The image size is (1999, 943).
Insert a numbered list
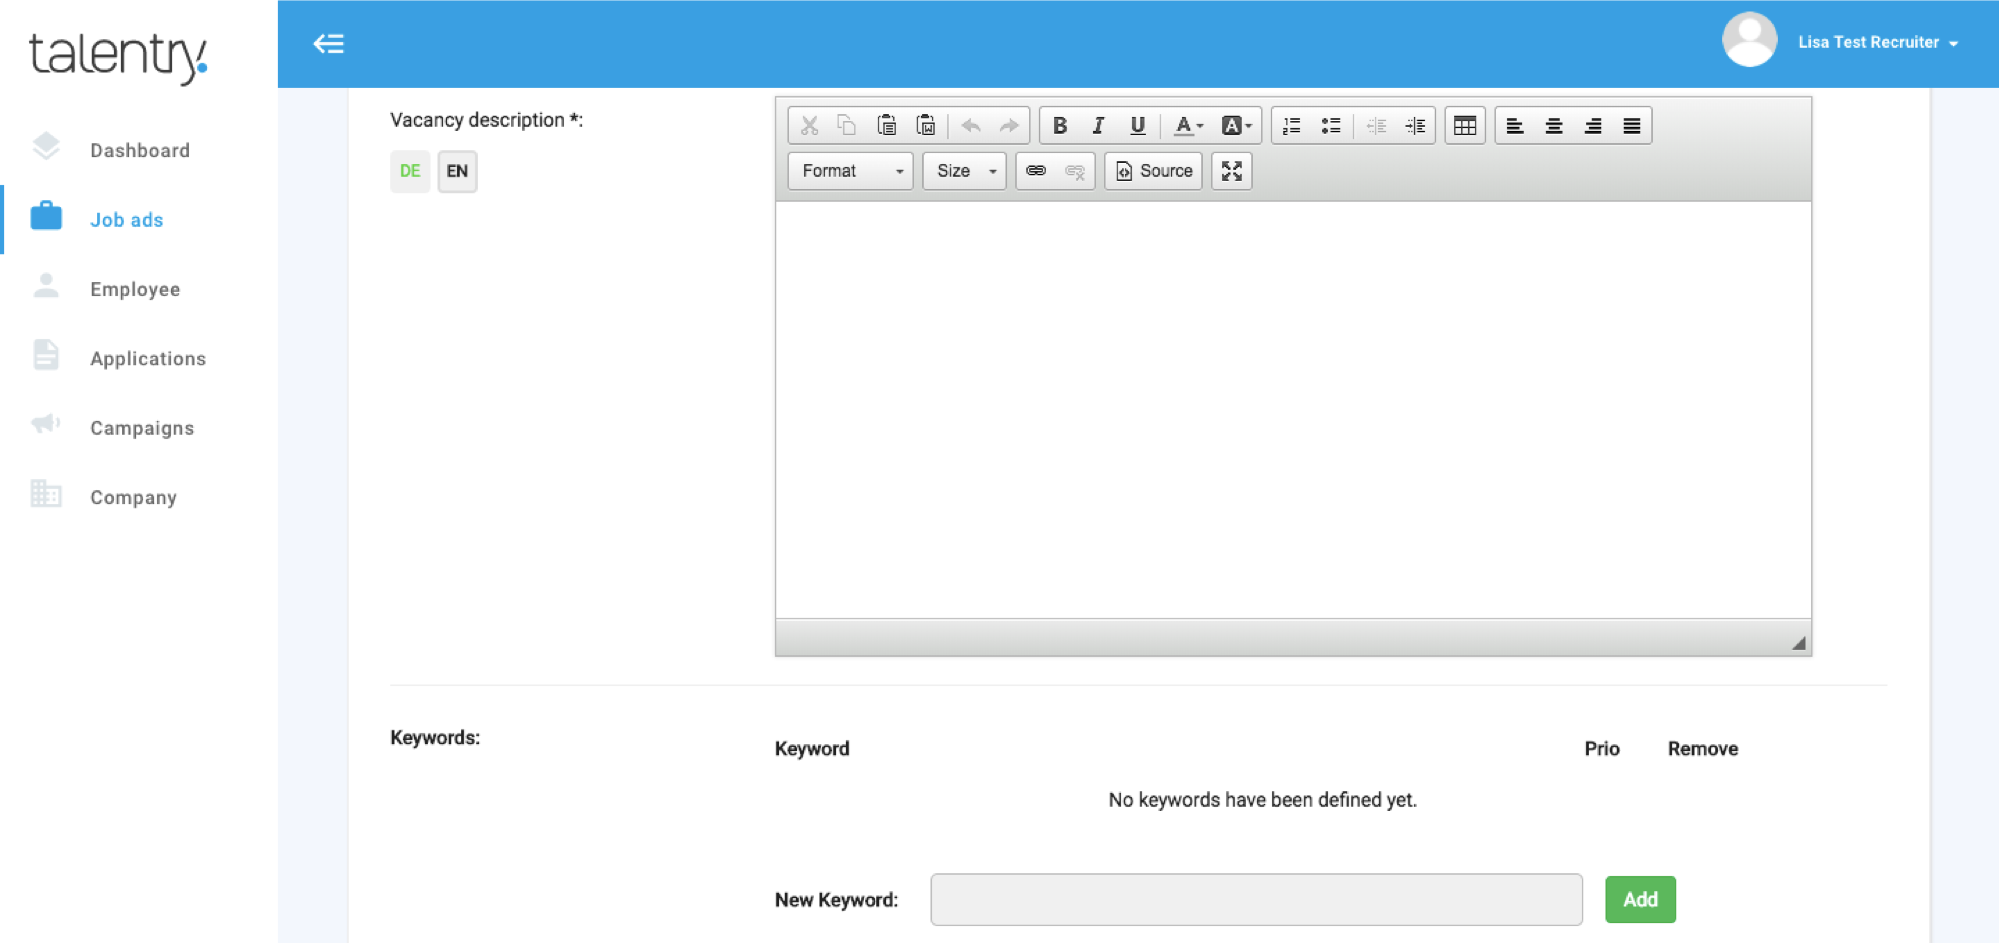[x=1292, y=126]
